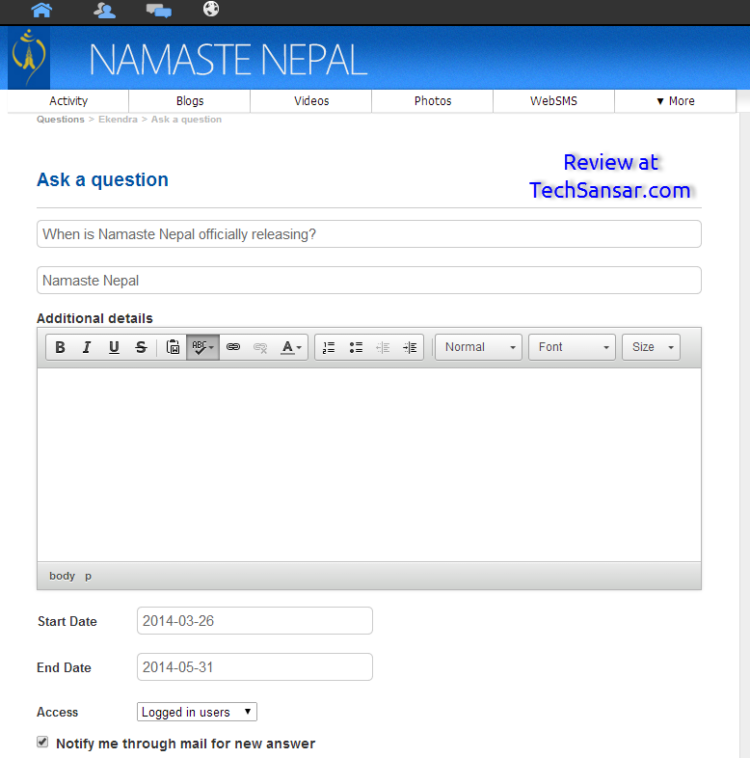Click the unlink icon
The width and height of the screenshot is (750, 758).
pos(260,347)
